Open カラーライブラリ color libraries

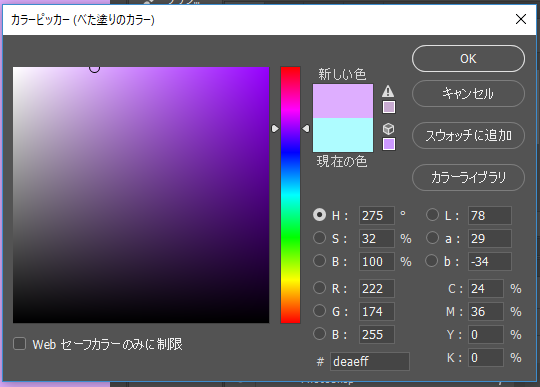coord(468,177)
